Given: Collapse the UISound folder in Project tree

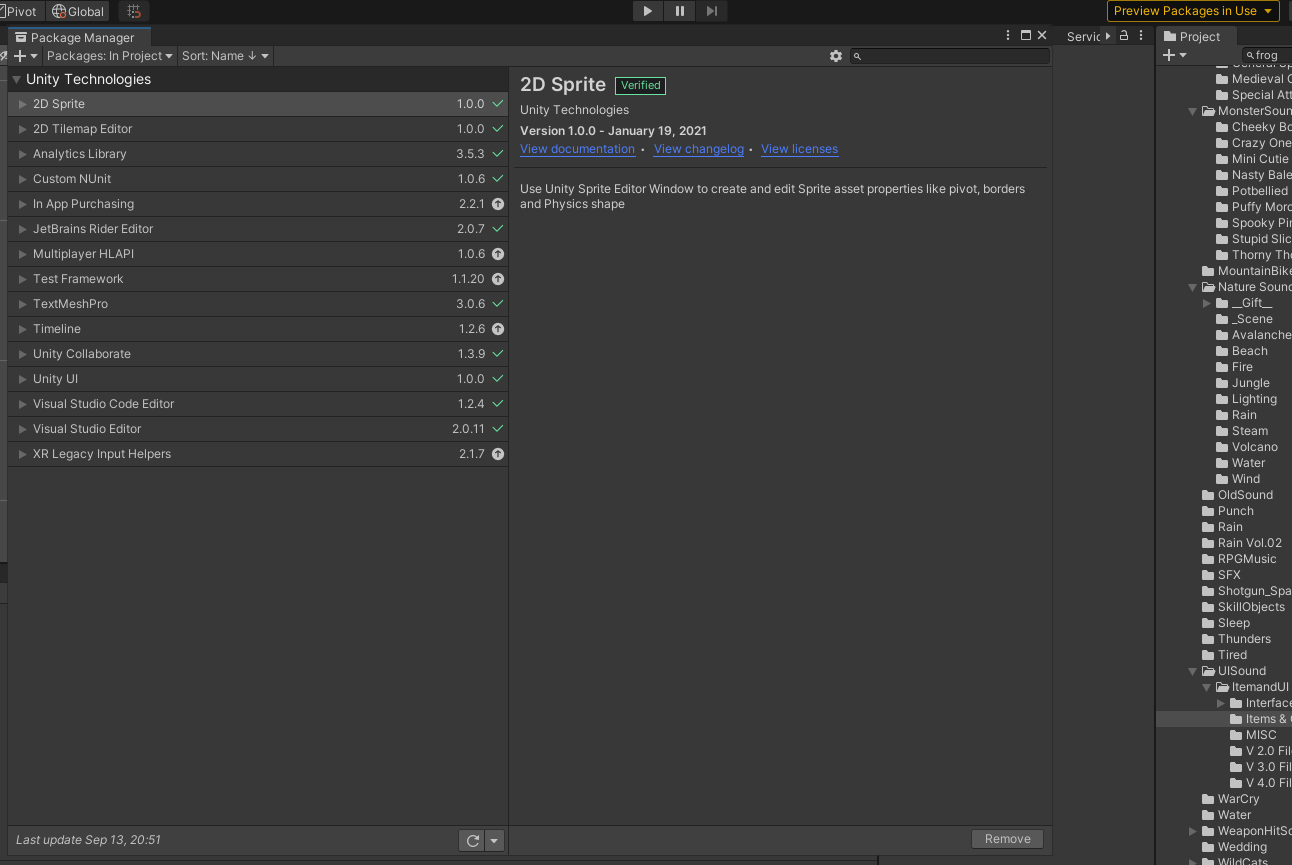Looking at the screenshot, I should pyautogui.click(x=1193, y=671).
